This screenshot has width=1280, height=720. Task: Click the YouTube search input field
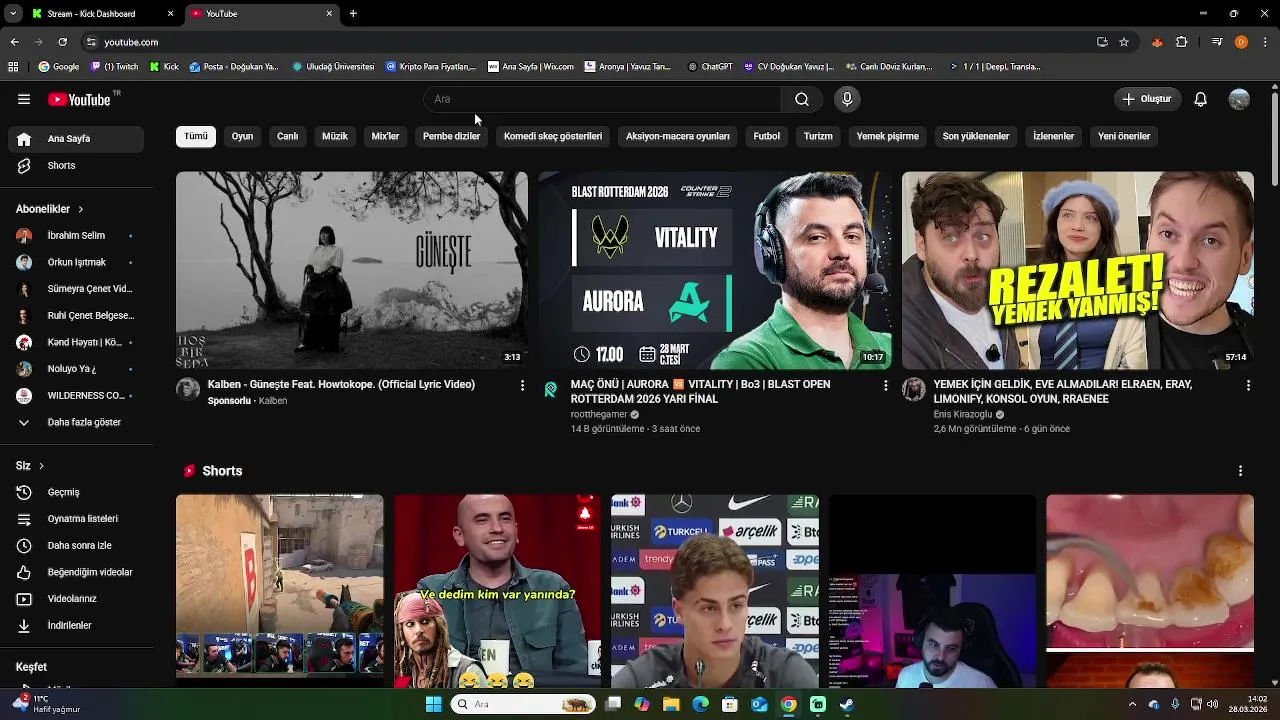point(603,99)
